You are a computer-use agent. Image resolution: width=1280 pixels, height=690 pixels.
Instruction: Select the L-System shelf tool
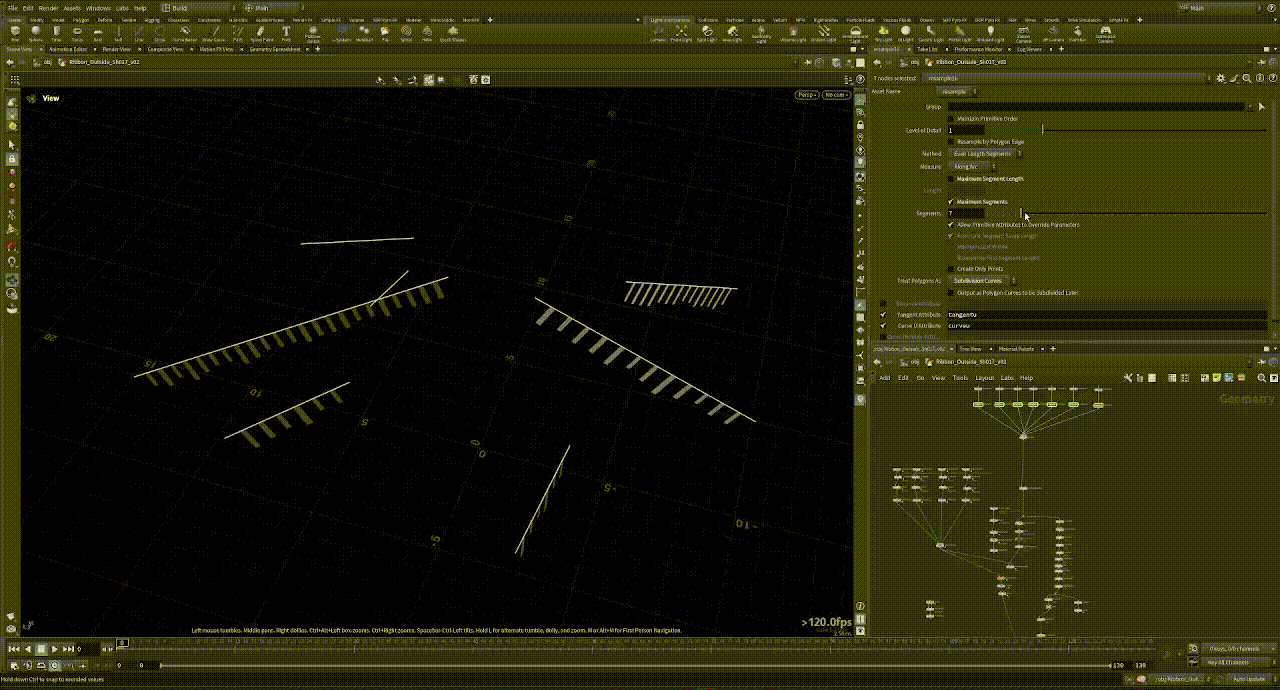pyautogui.click(x=342, y=33)
